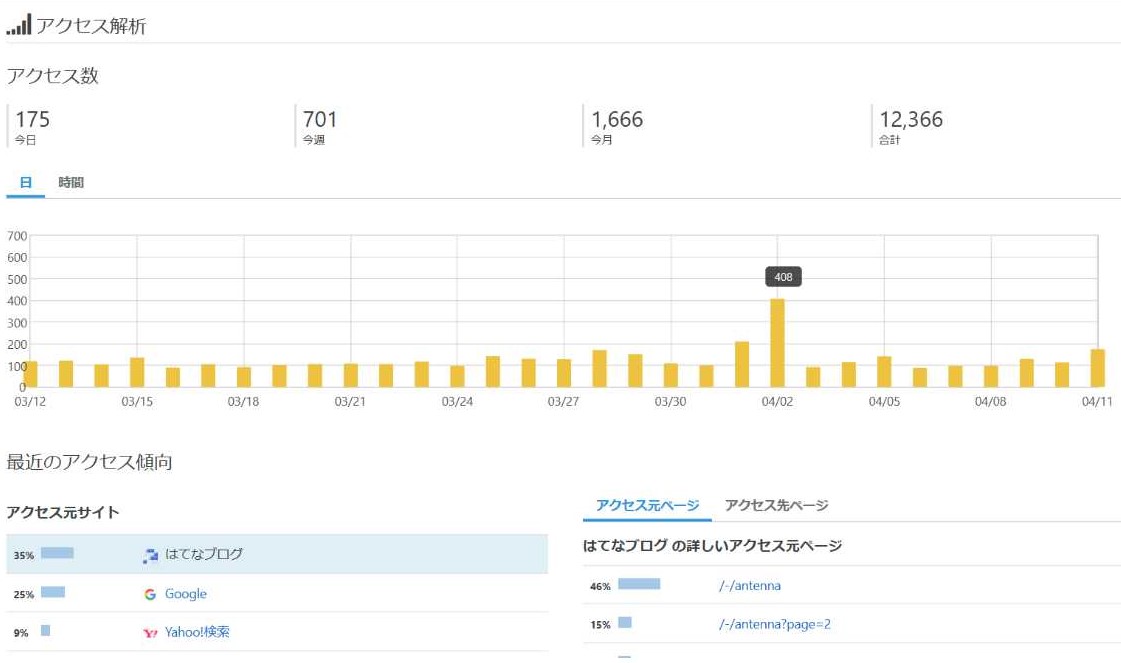Image resolution: width=1121 pixels, height=663 pixels.
Task: Open the Yahoo!検索 referrer link
Action: [197, 632]
